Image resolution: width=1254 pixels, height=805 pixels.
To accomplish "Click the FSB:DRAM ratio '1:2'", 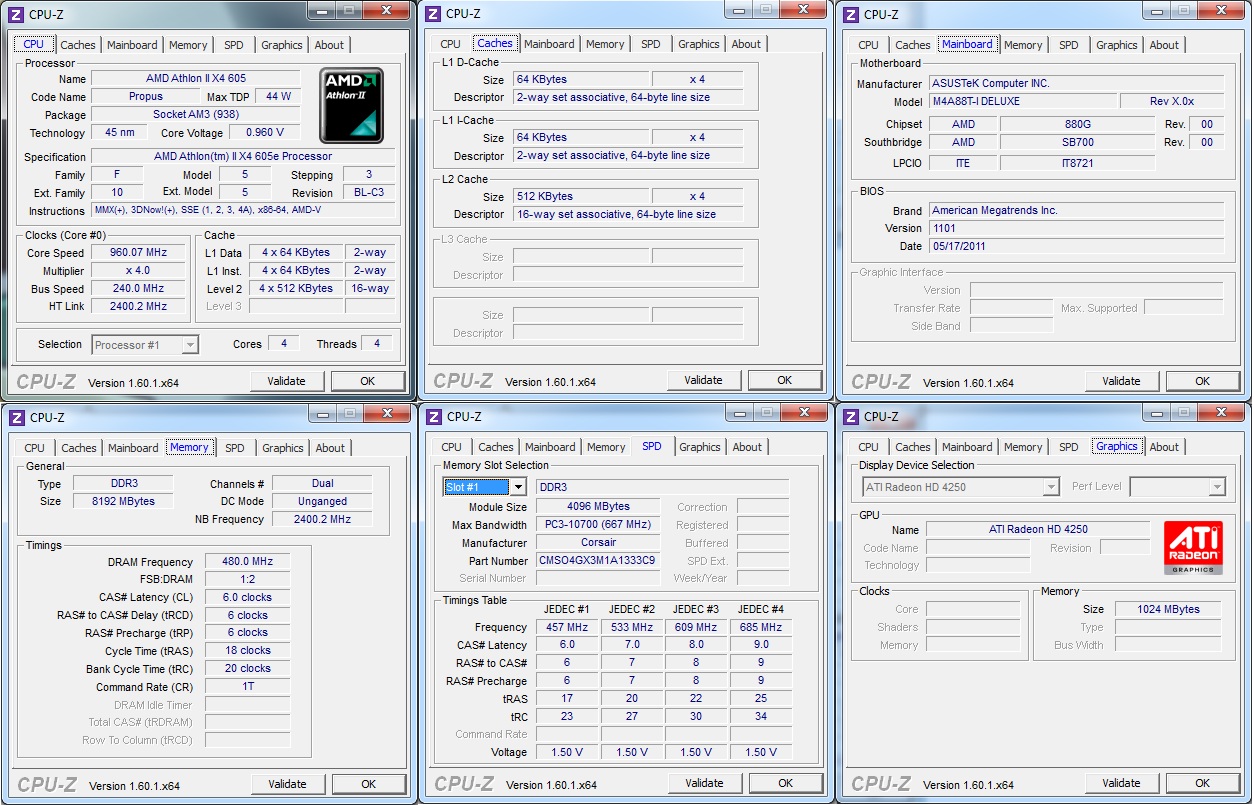I will point(248,580).
